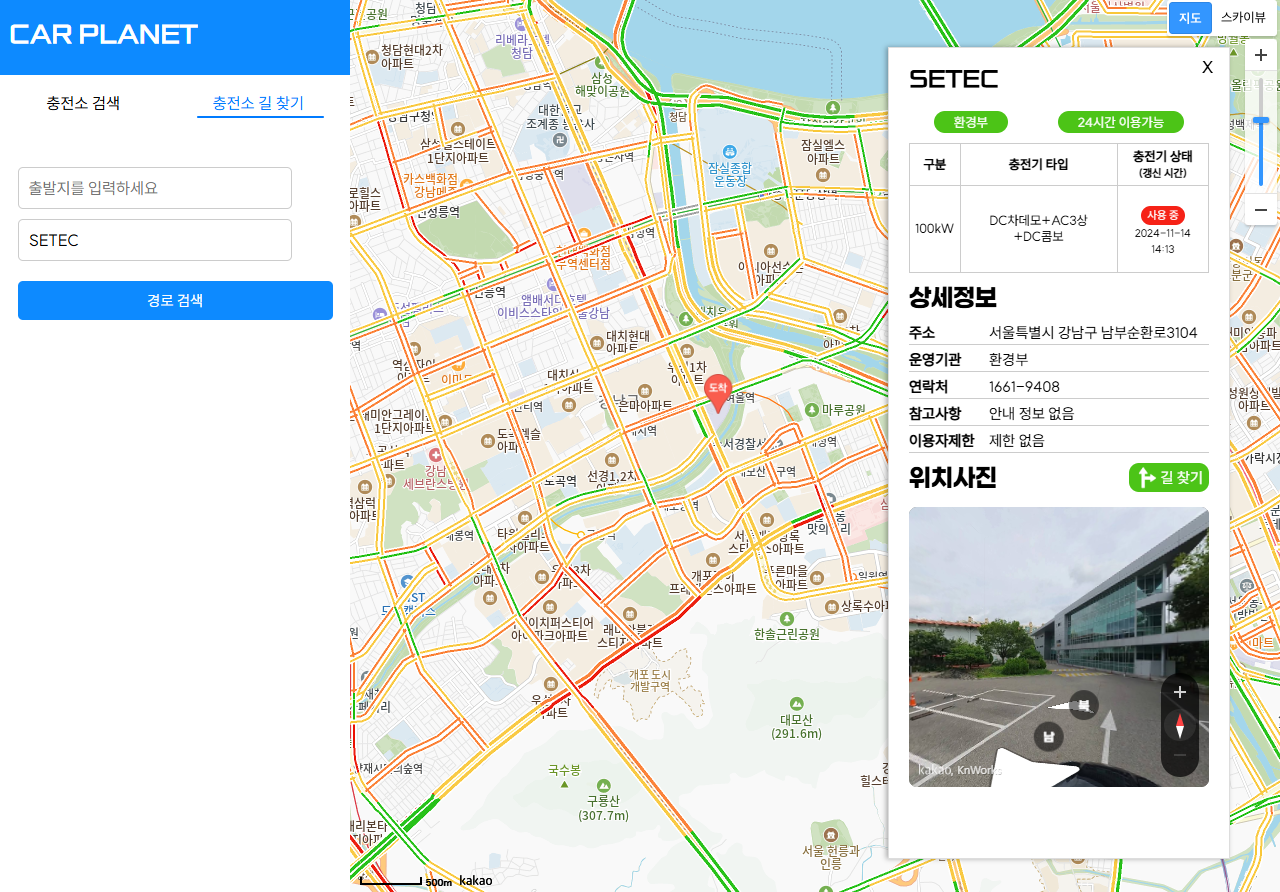The height and width of the screenshot is (892, 1280).
Task: Click the 운영기관 row label
Action: [934, 360]
